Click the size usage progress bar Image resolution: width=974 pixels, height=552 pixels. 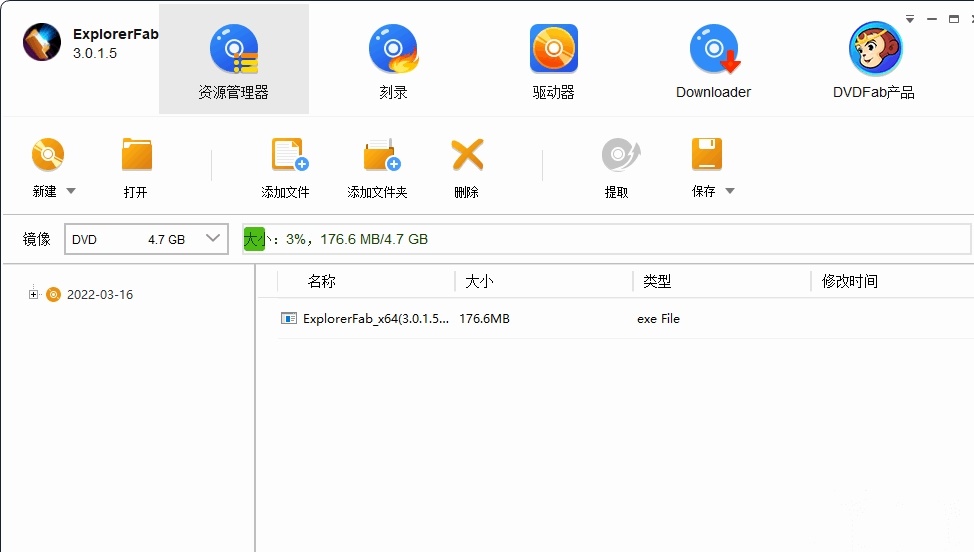(x=605, y=239)
